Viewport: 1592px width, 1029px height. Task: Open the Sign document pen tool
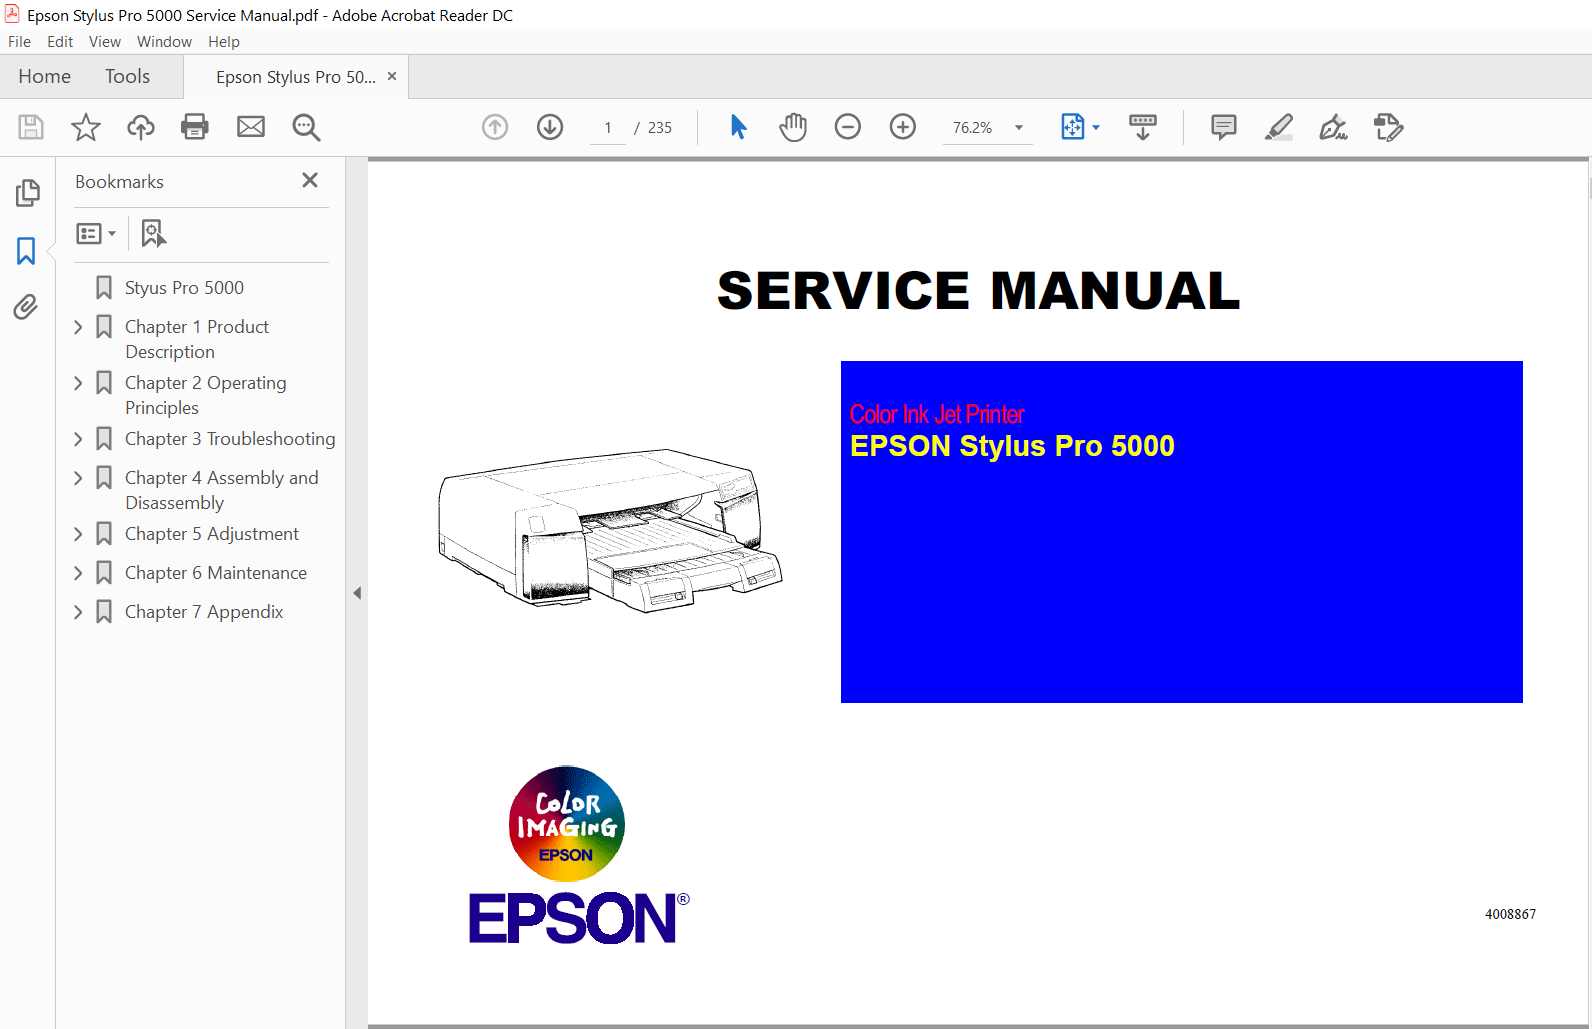(x=1334, y=127)
